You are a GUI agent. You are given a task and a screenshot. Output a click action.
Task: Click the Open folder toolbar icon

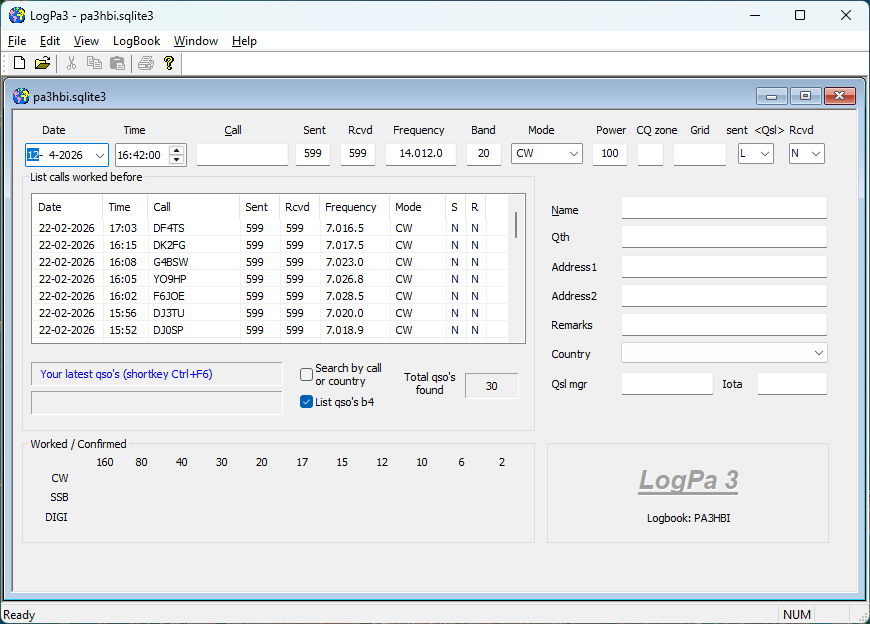42,63
